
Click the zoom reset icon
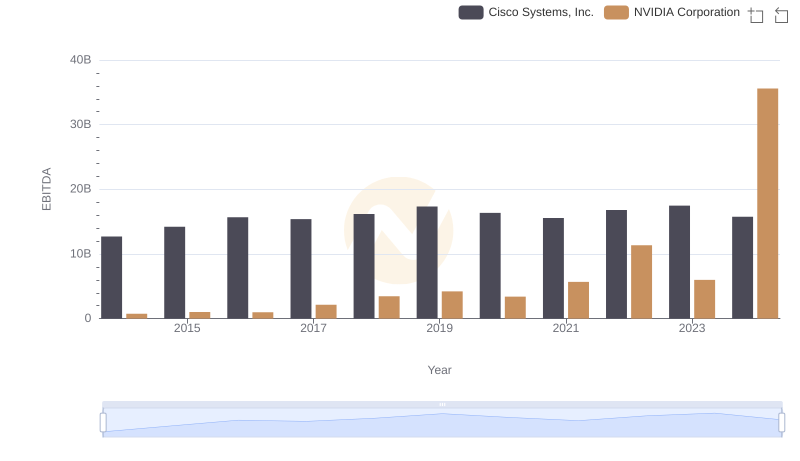tap(781, 15)
